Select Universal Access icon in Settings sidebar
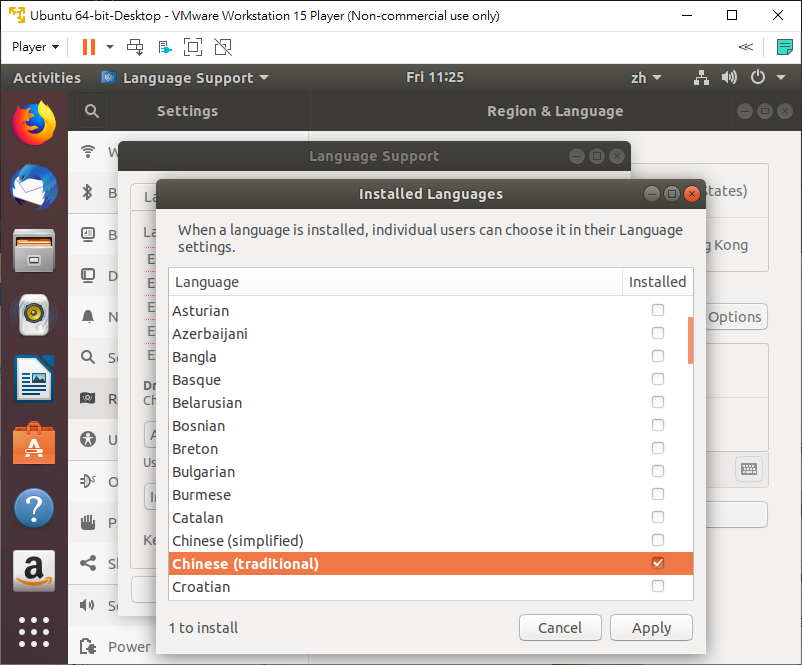This screenshot has height=665, width=802. (x=88, y=439)
